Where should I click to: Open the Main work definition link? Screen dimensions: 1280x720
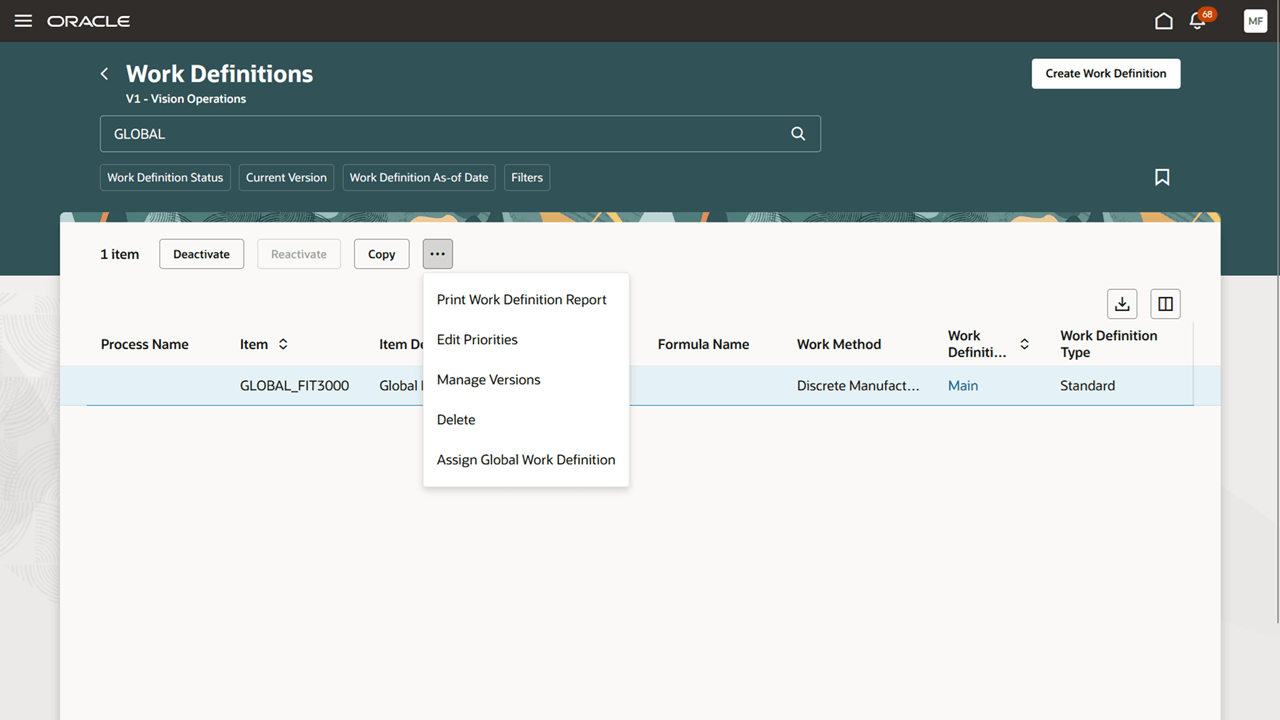pyautogui.click(x=963, y=386)
